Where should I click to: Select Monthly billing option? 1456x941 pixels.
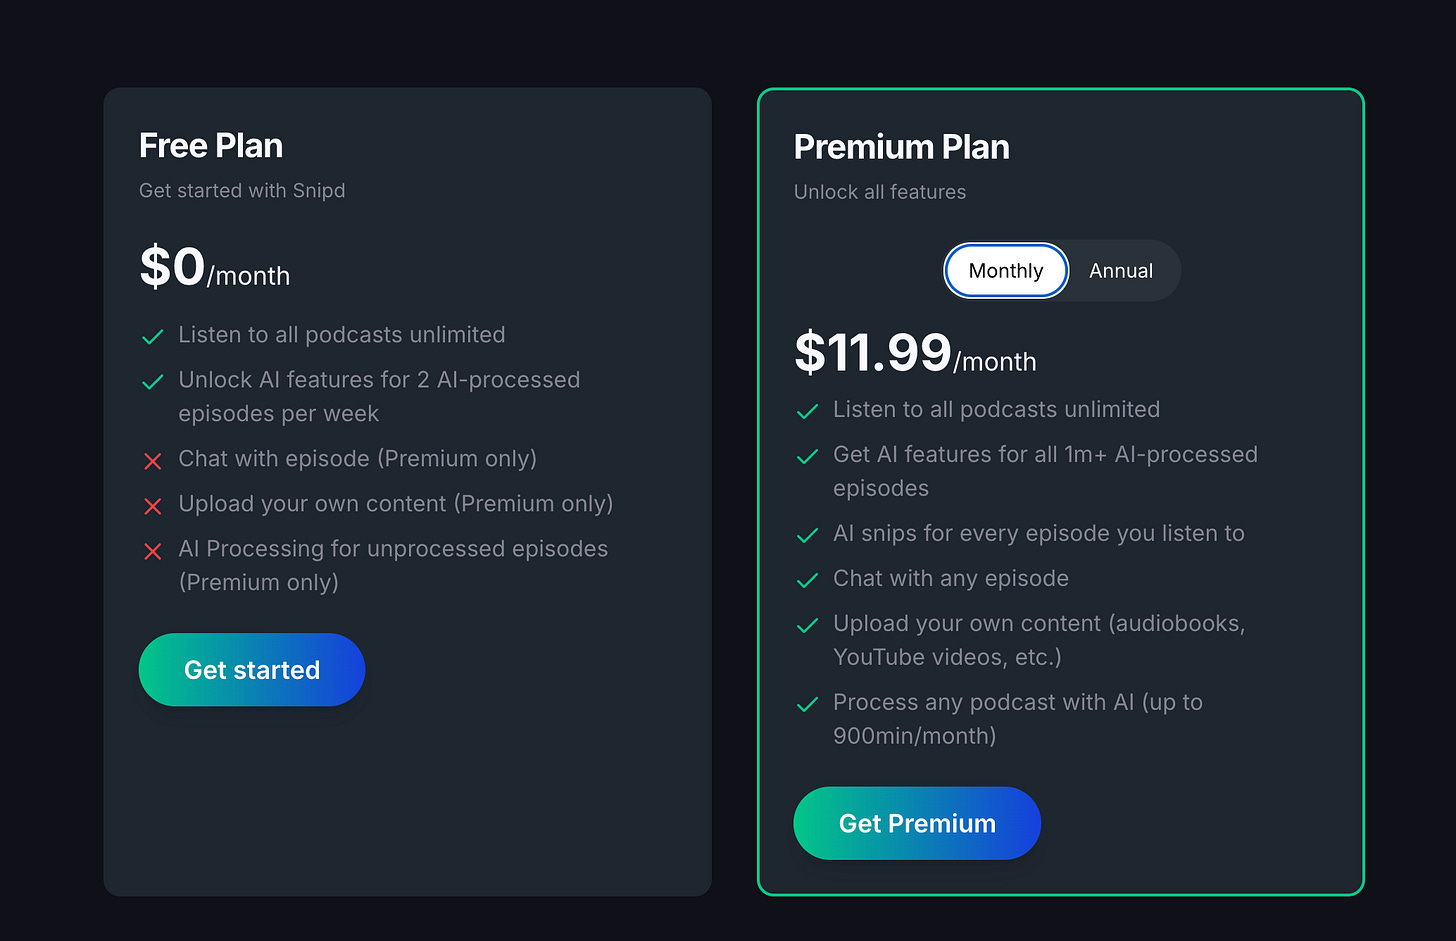tap(1006, 271)
